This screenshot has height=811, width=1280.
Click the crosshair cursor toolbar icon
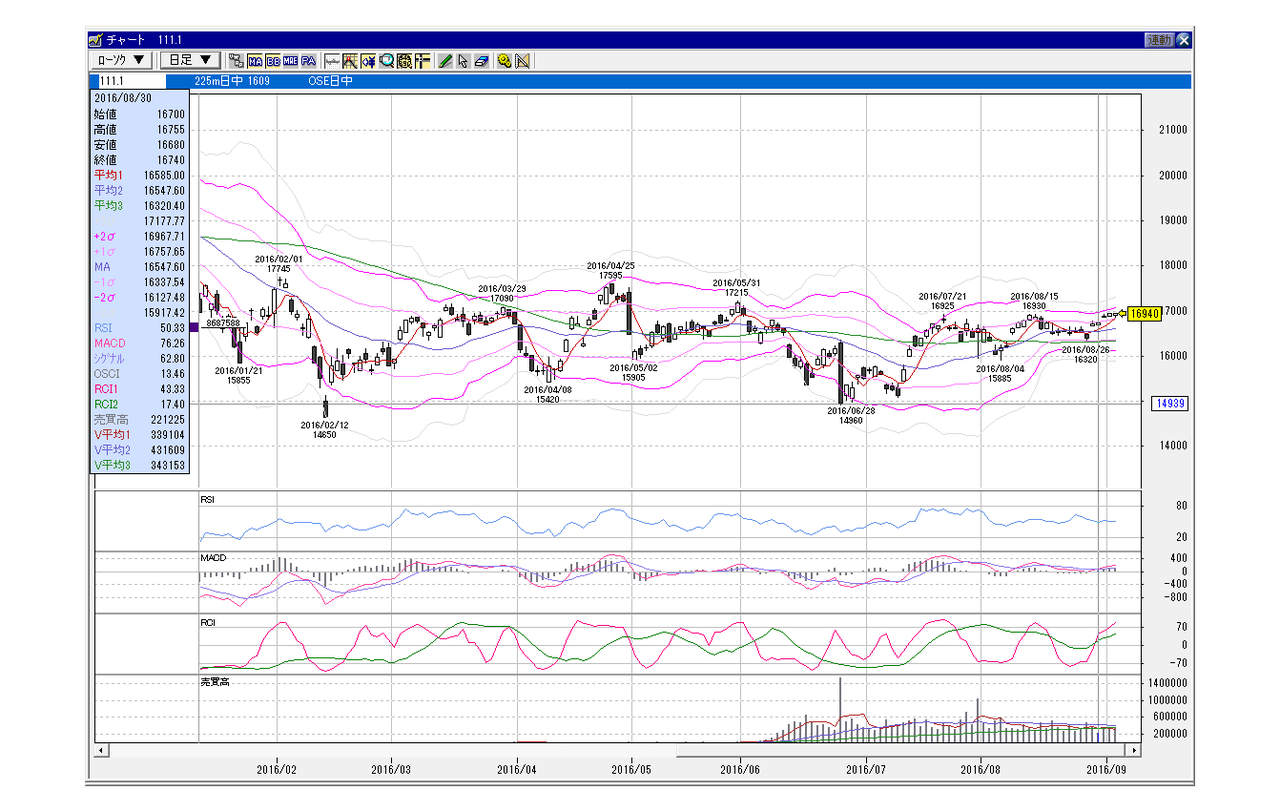click(422, 61)
